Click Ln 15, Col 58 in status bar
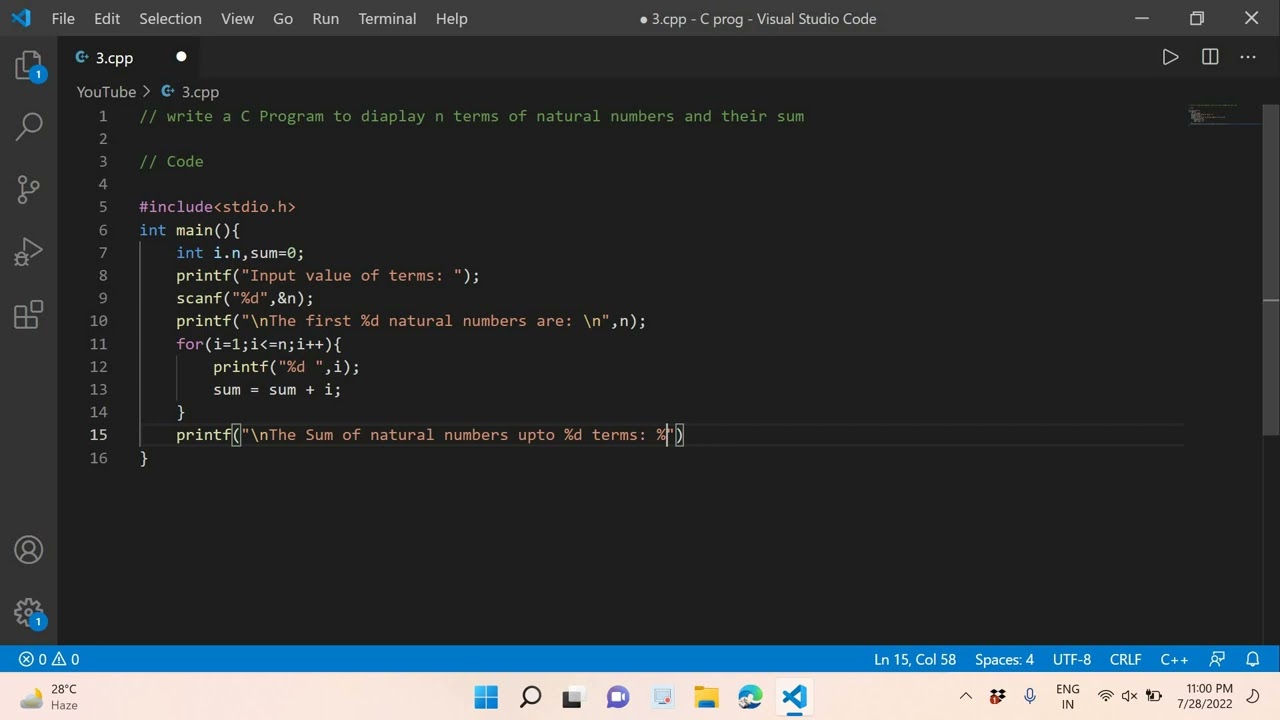The image size is (1280, 720). (x=915, y=659)
